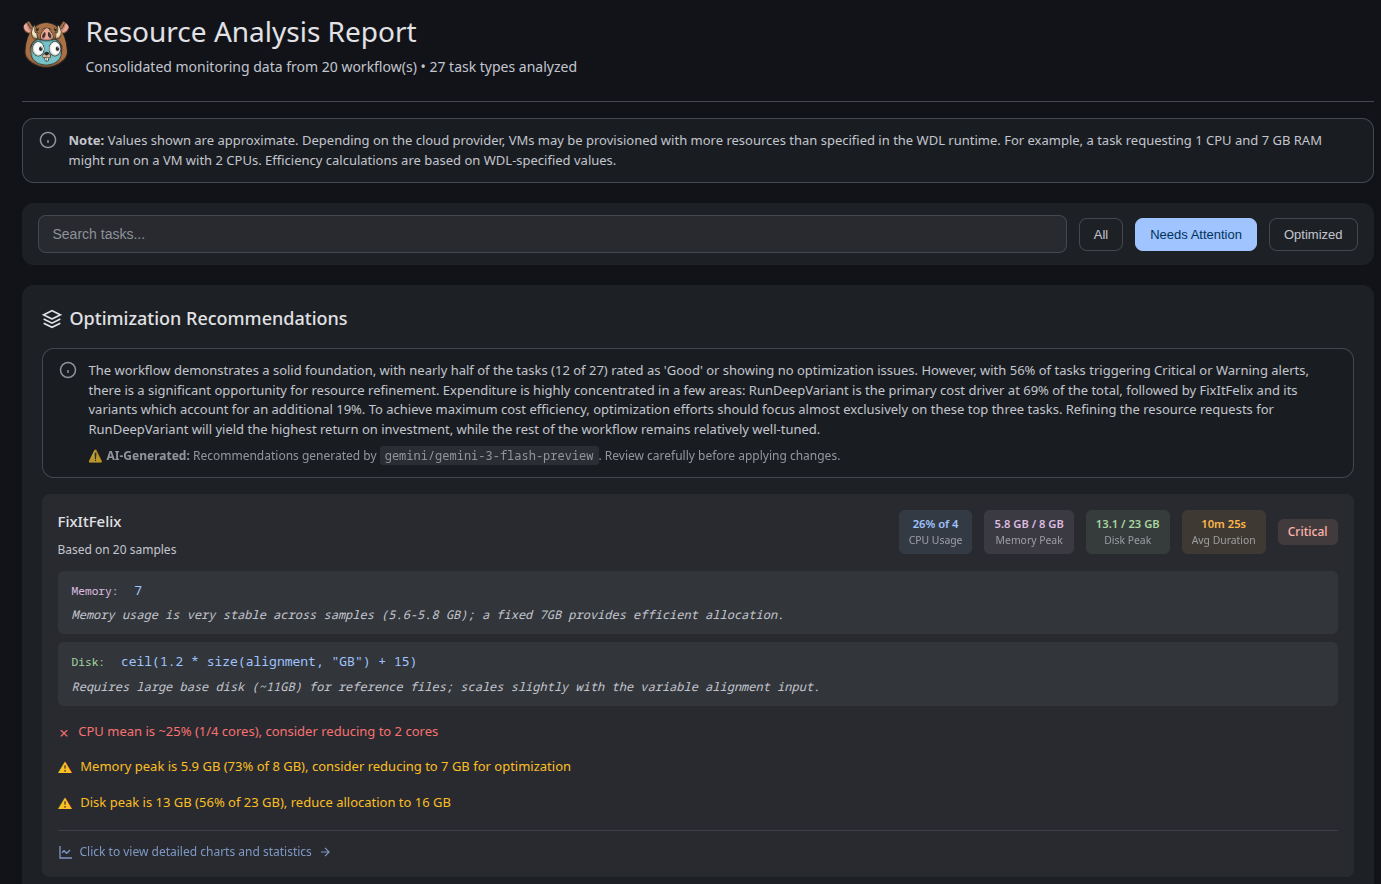
Task: Click the warning icon beside Memory peak message
Action: pos(65,768)
